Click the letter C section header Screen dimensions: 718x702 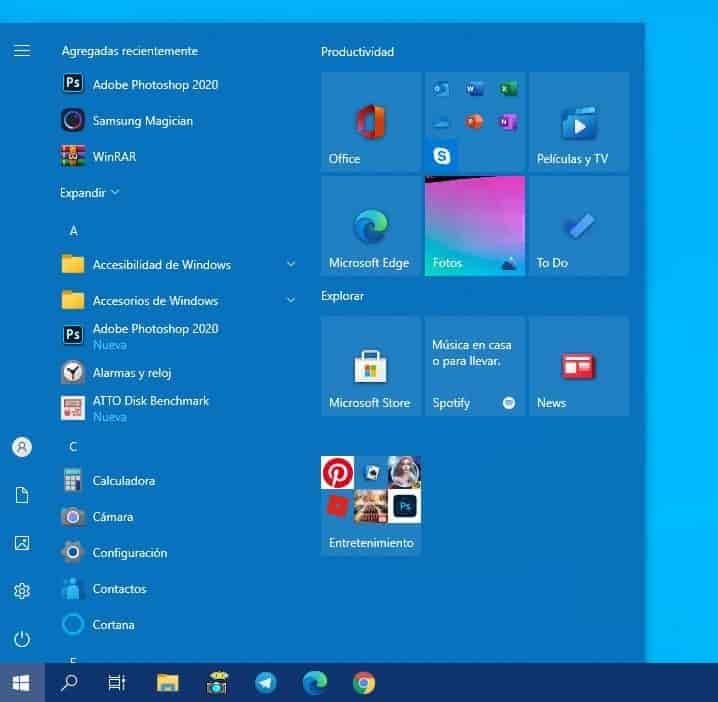[x=73, y=446]
